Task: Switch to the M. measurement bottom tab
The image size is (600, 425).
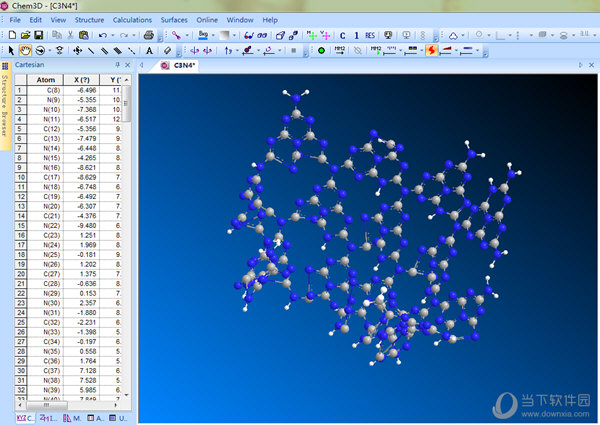Action: click(x=72, y=418)
